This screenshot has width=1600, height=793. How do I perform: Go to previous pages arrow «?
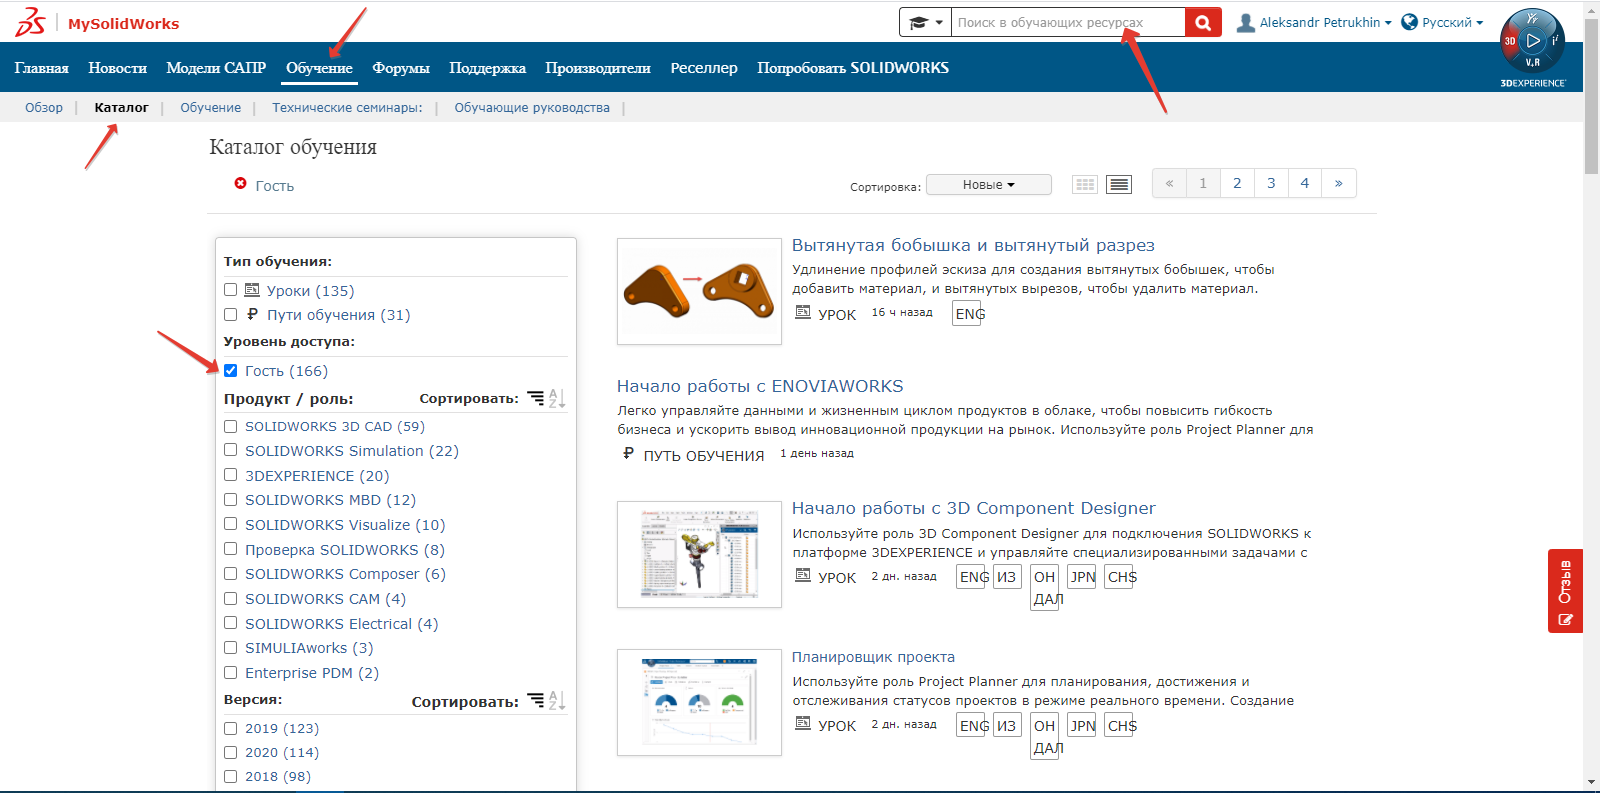[1169, 183]
